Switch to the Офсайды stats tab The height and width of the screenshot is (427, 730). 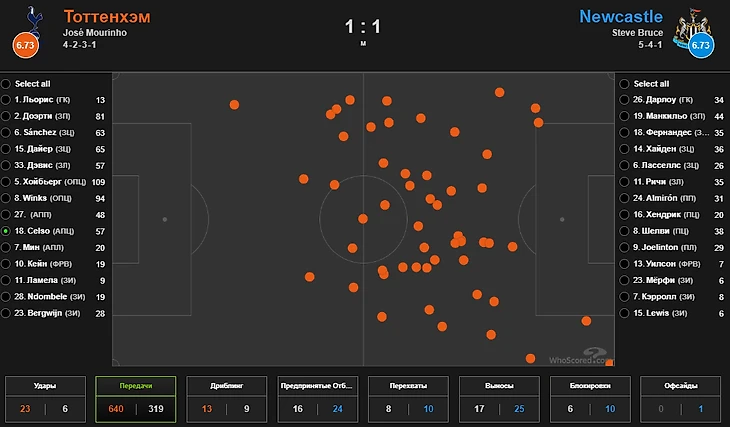(x=681, y=399)
